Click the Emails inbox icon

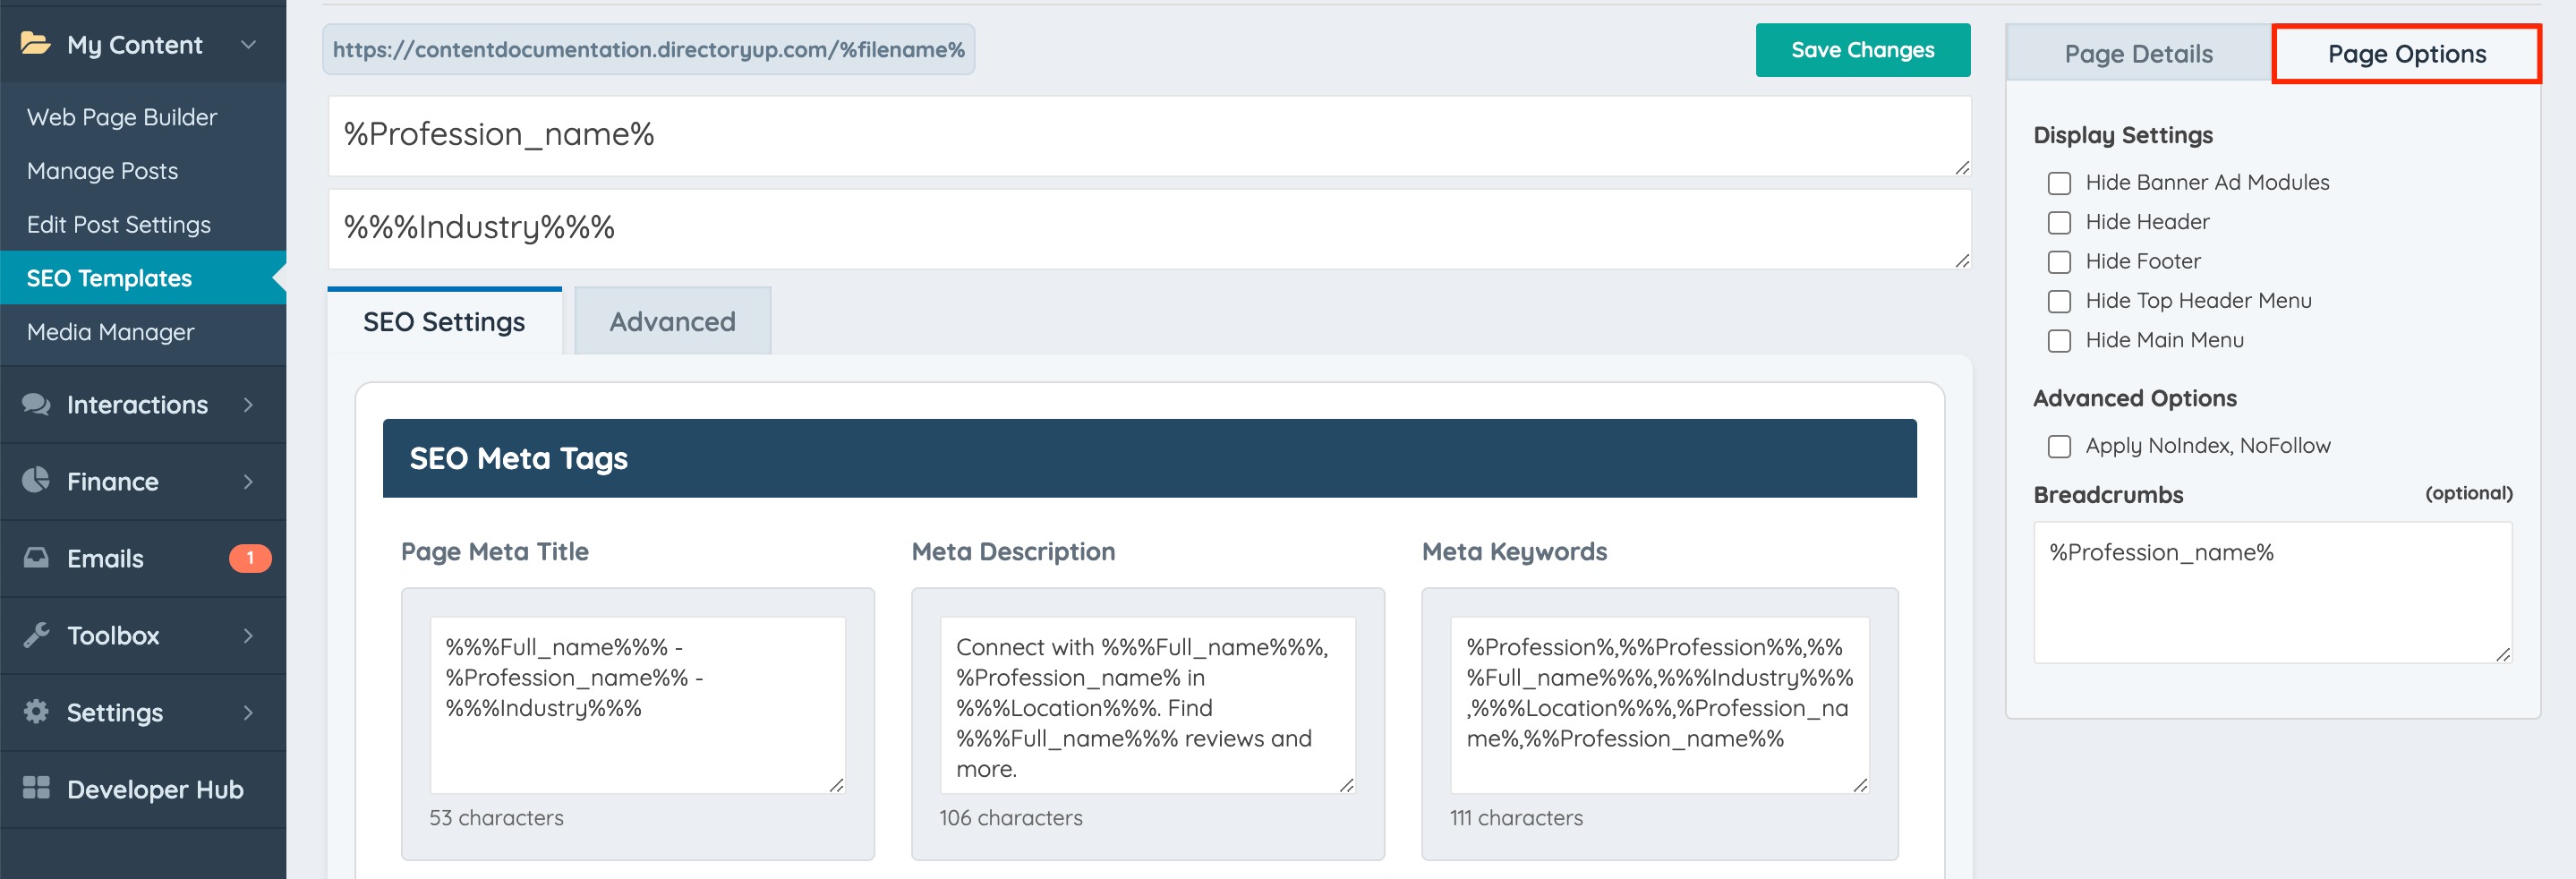(36, 557)
